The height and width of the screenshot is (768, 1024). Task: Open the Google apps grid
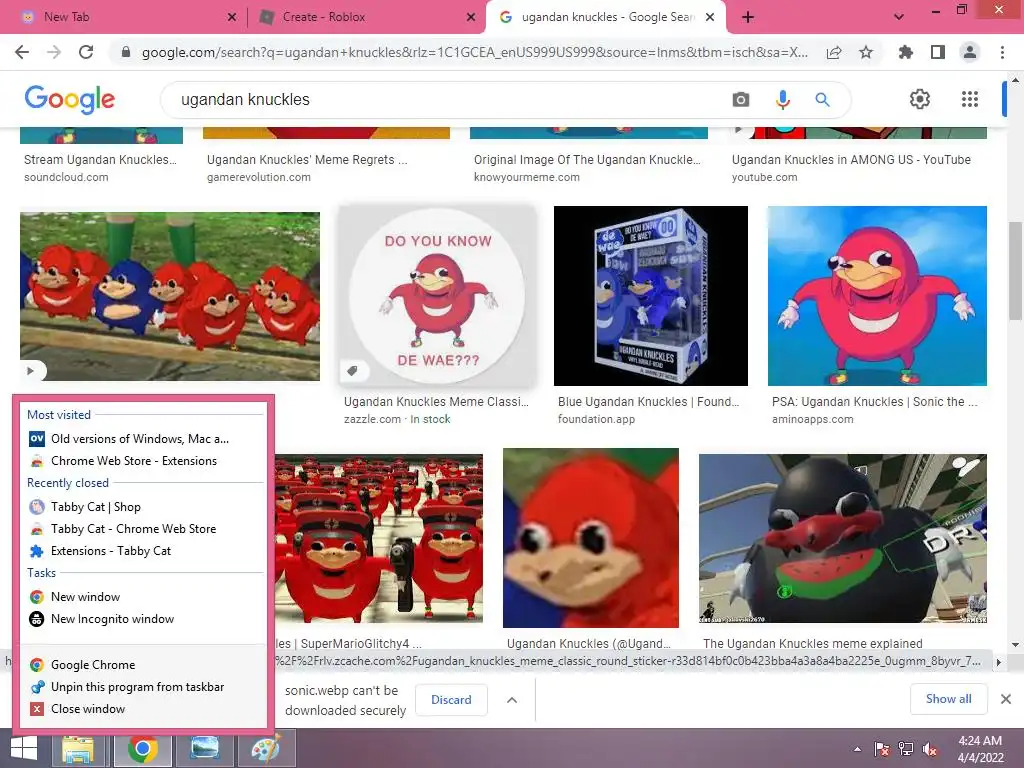[x=970, y=99]
